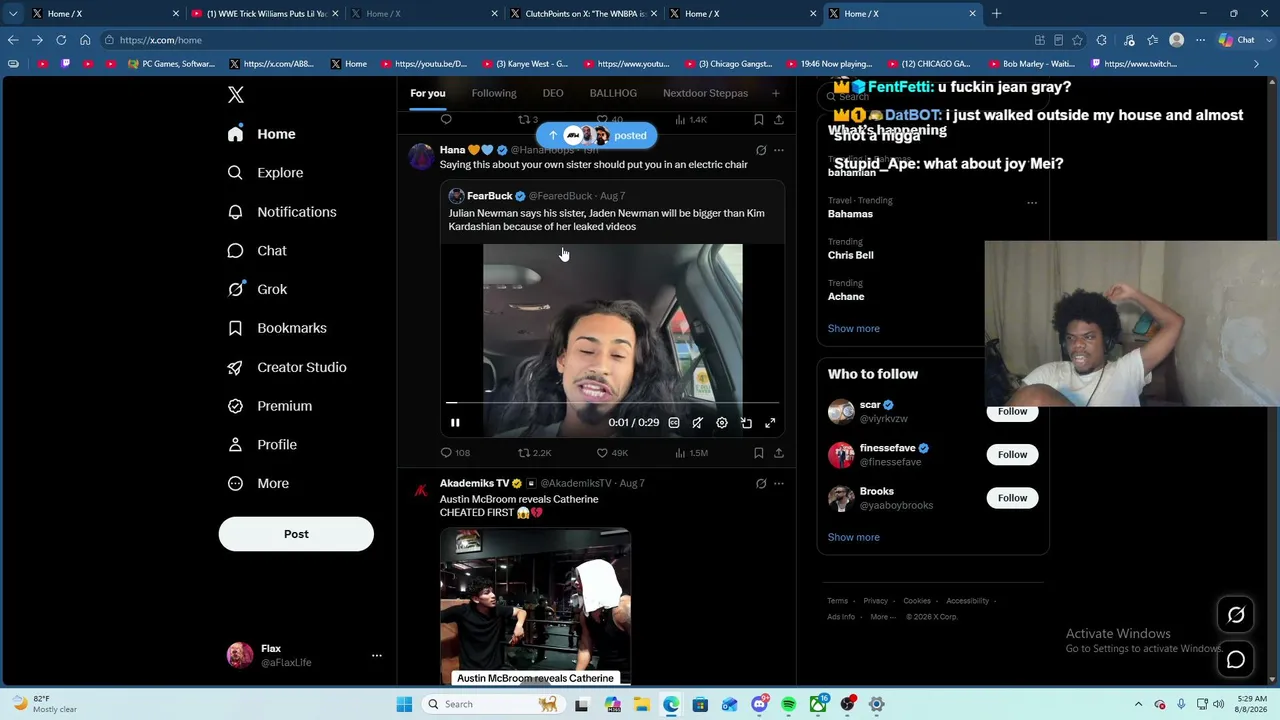Open Creator Studio from the sidebar
The height and width of the screenshot is (720, 1280).
pyautogui.click(x=287, y=367)
